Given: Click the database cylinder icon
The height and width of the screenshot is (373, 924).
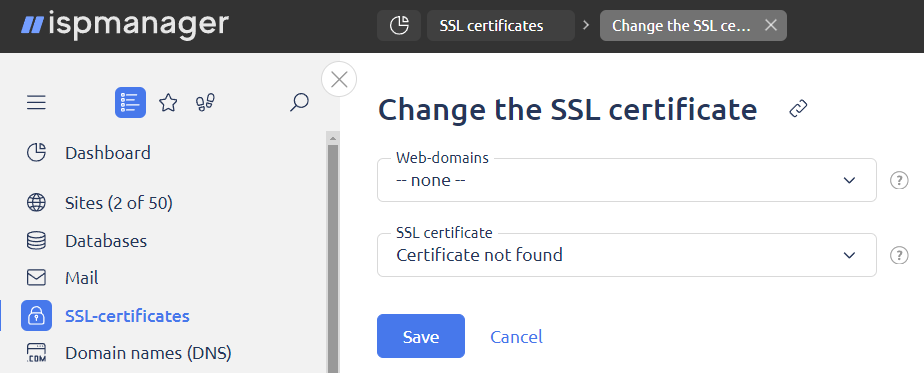Looking at the screenshot, I should click(37, 240).
